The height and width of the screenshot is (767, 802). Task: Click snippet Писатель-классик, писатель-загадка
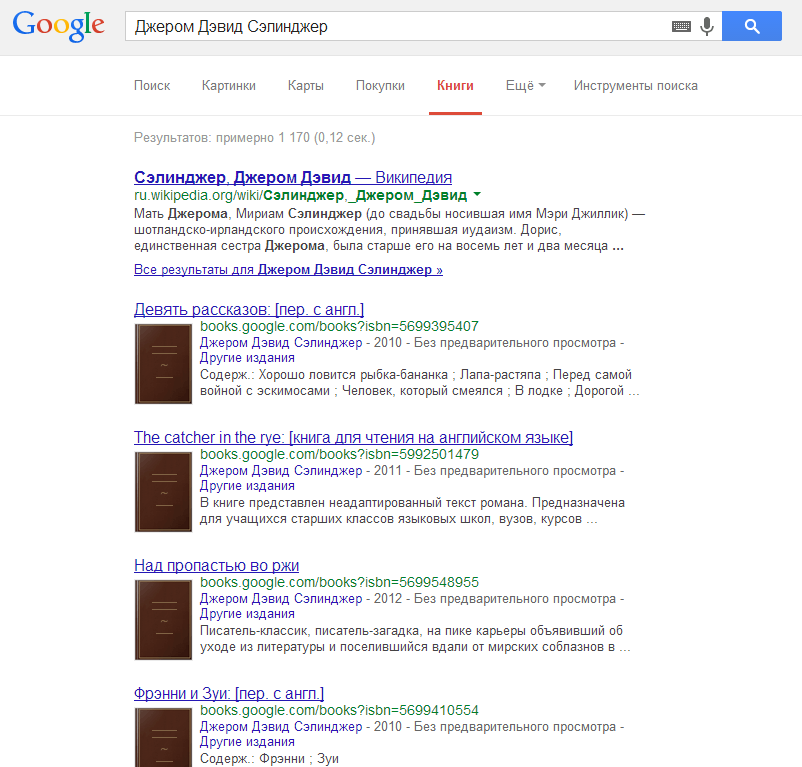415,638
